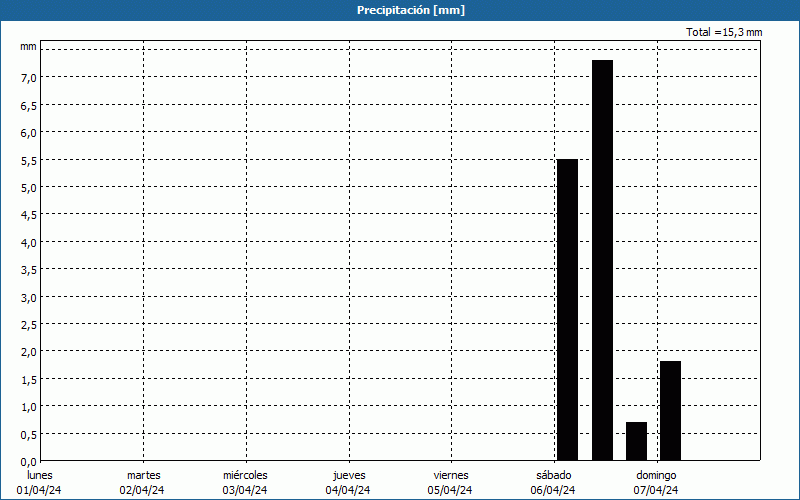Screen dimensions: 800x500
Task: Click the 0,5 y-axis value
Action: (x=29, y=435)
